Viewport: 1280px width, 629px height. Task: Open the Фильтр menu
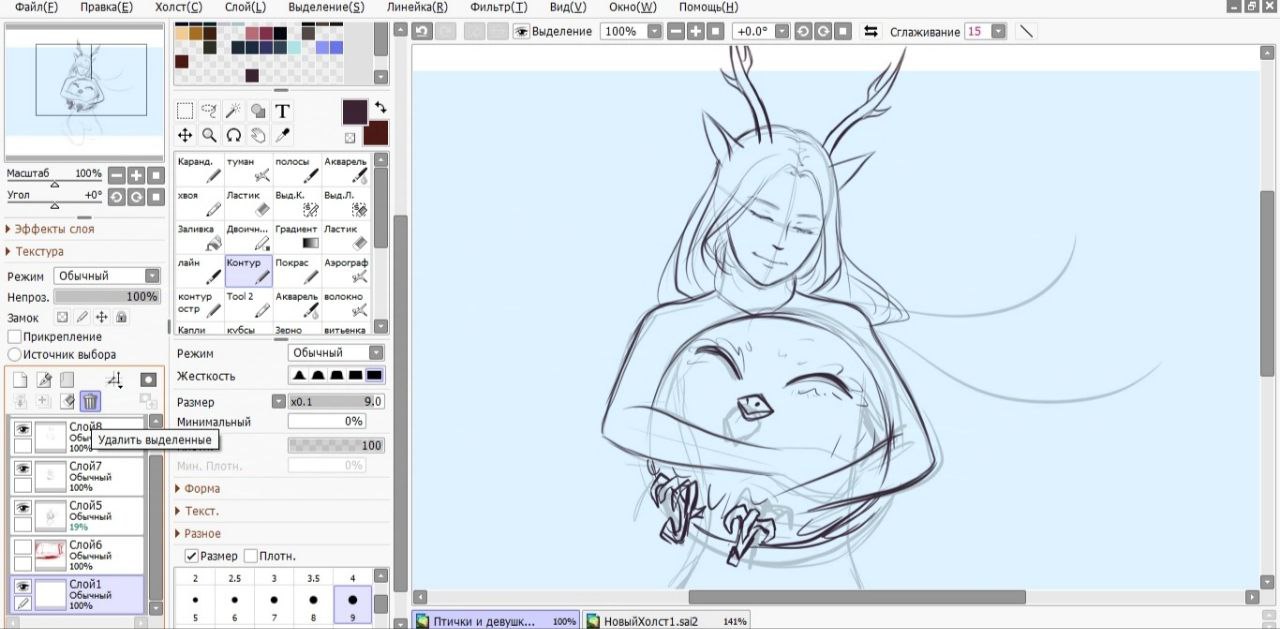tap(498, 7)
